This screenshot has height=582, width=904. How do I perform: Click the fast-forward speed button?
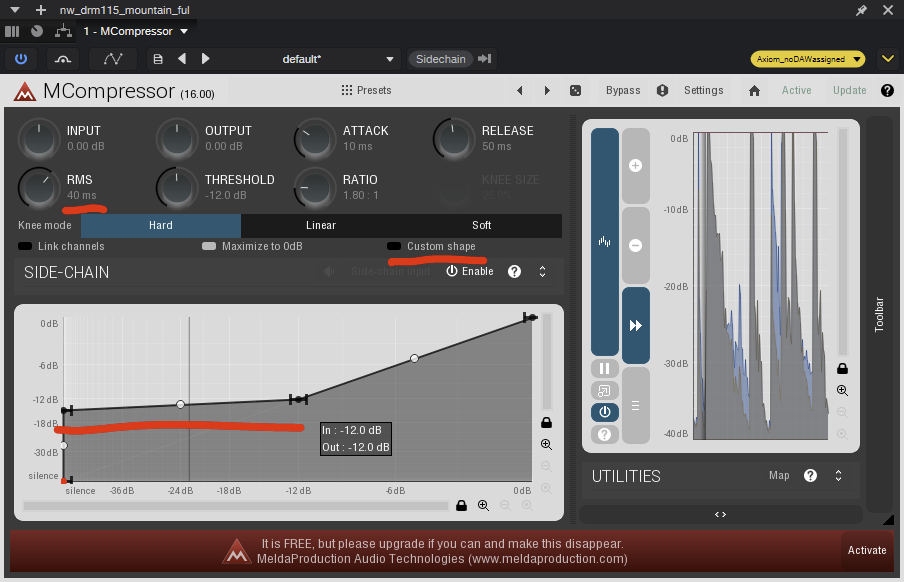click(x=635, y=325)
